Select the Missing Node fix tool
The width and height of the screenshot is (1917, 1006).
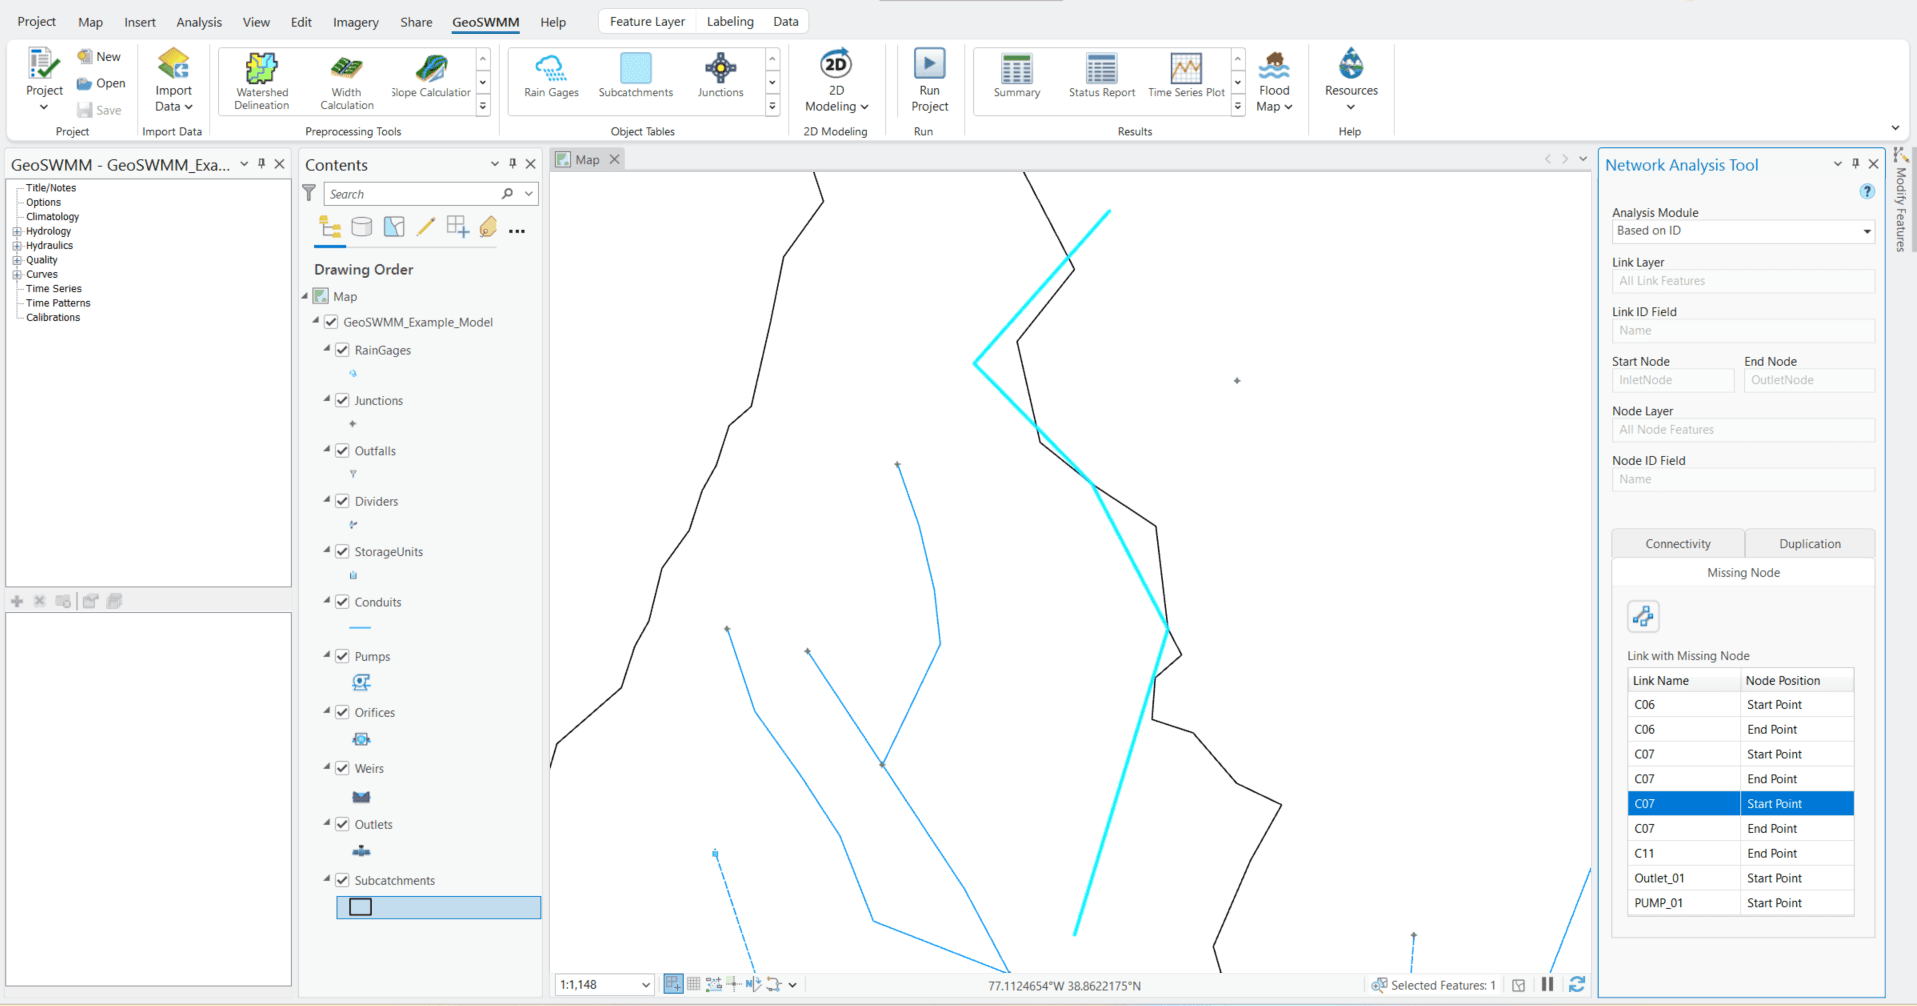1642,616
